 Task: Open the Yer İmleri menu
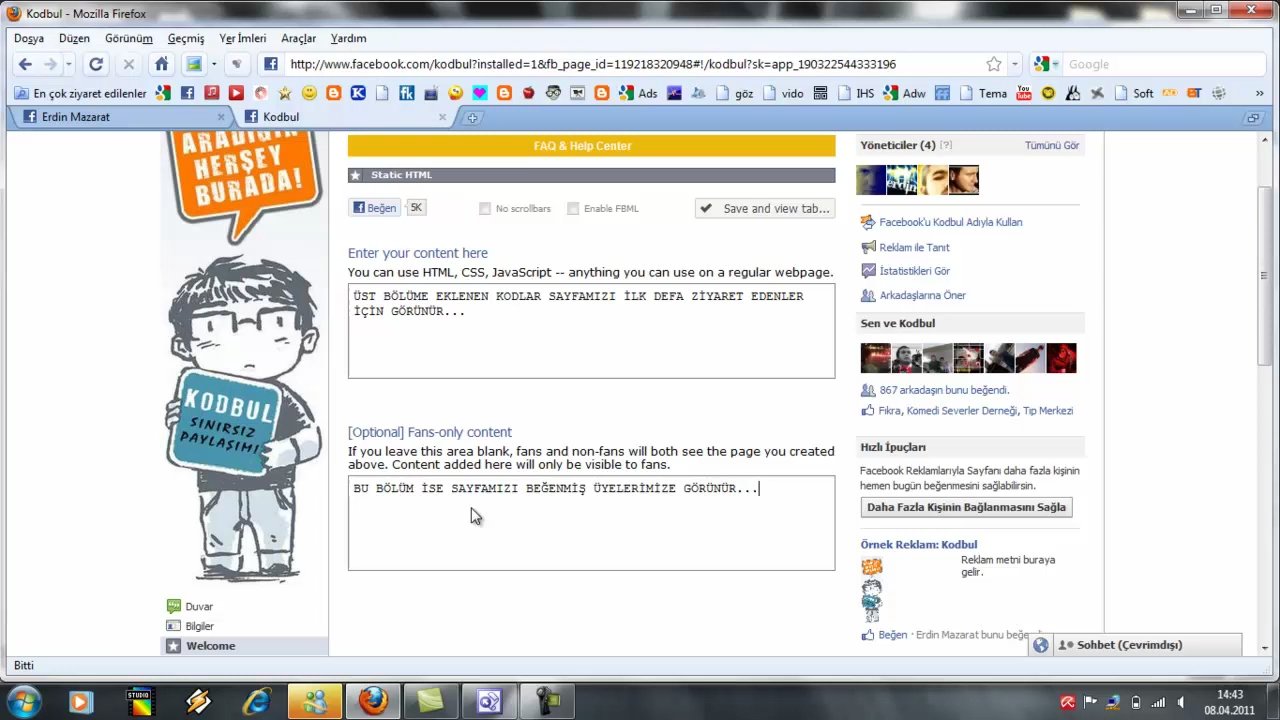(243, 38)
